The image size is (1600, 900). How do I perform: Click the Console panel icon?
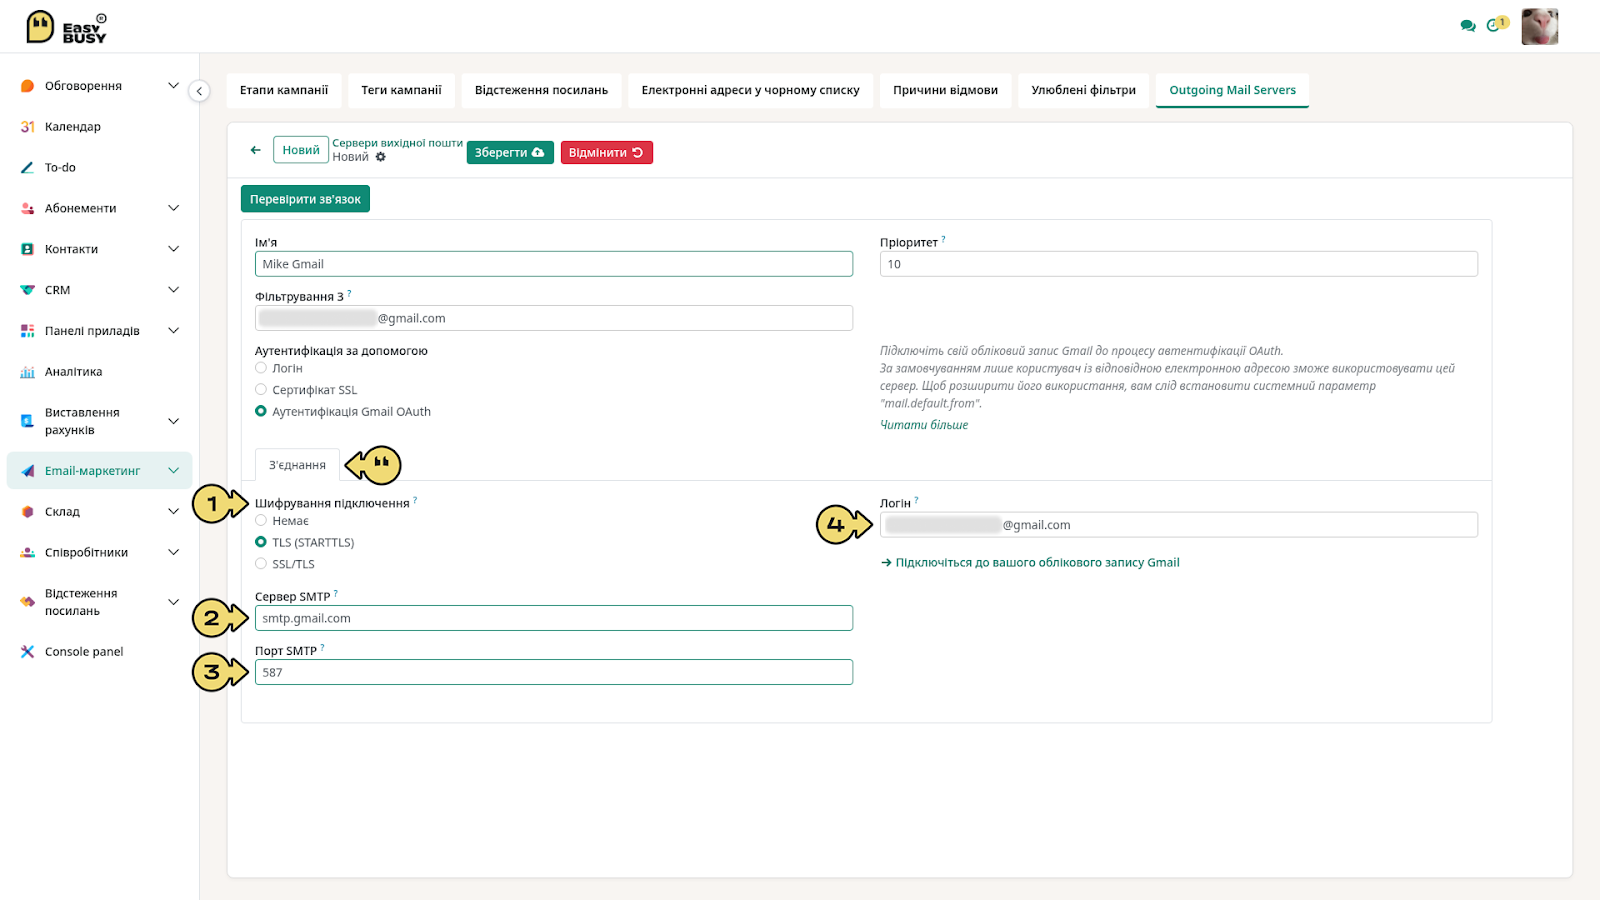[28, 652]
